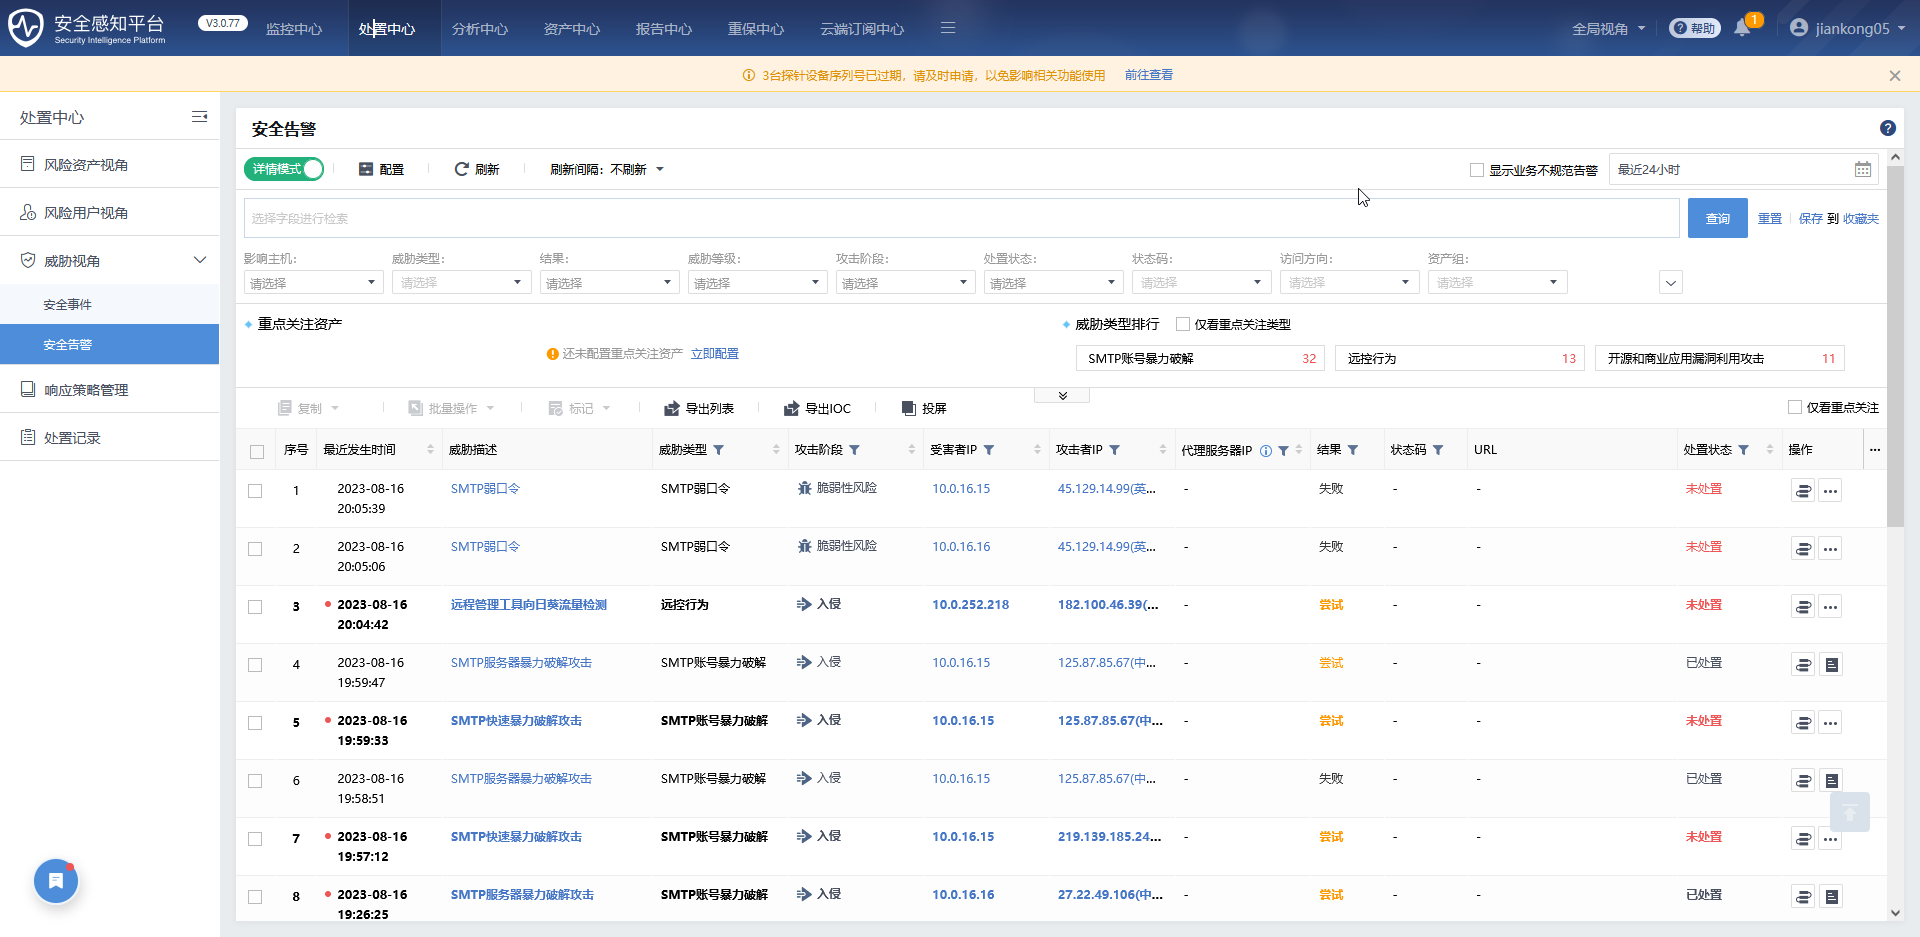Click the handle icon for row 1
The width and height of the screenshot is (1920, 937).
pos(1803,491)
